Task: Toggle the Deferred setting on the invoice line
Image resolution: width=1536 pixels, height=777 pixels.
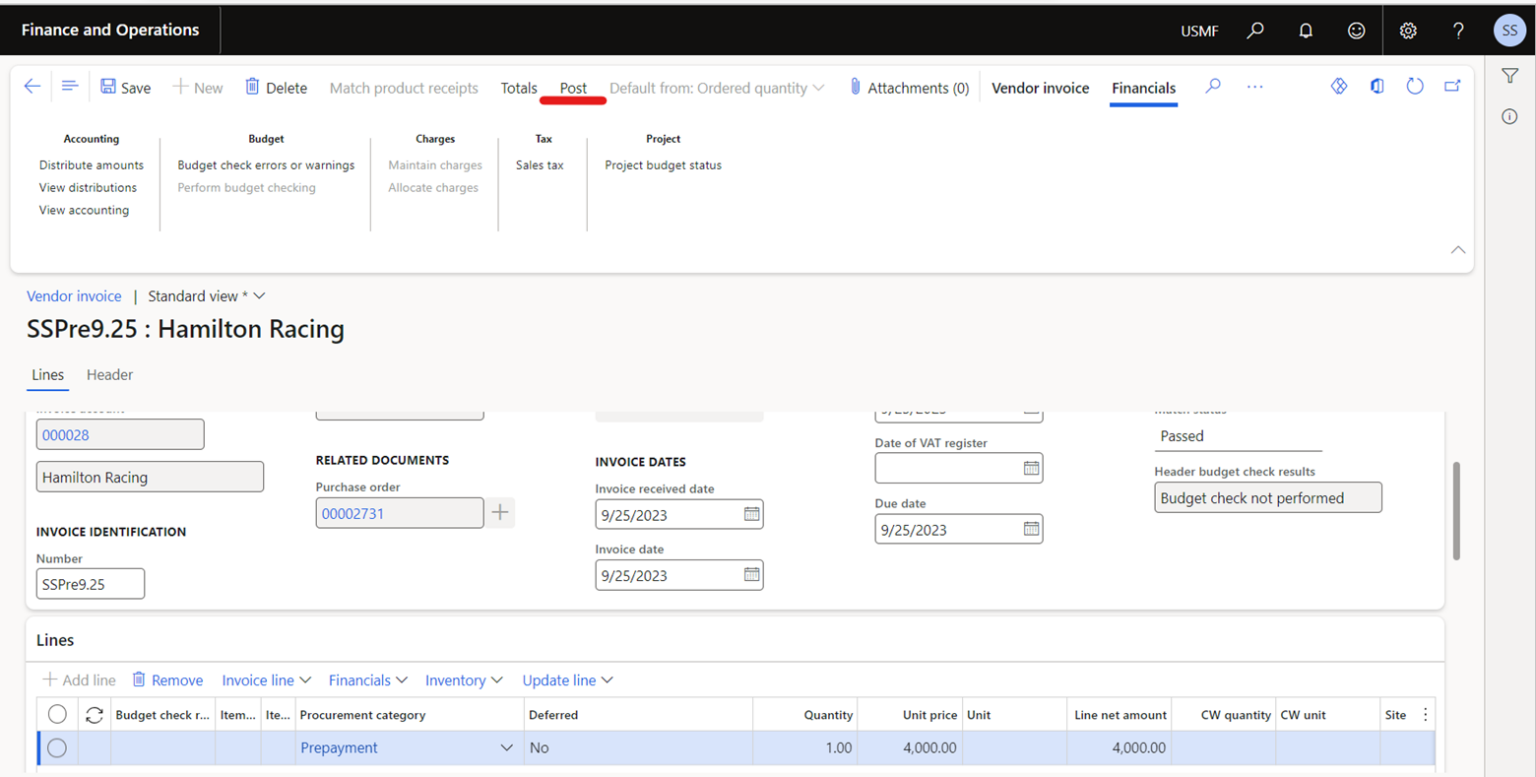Action: tap(538, 747)
